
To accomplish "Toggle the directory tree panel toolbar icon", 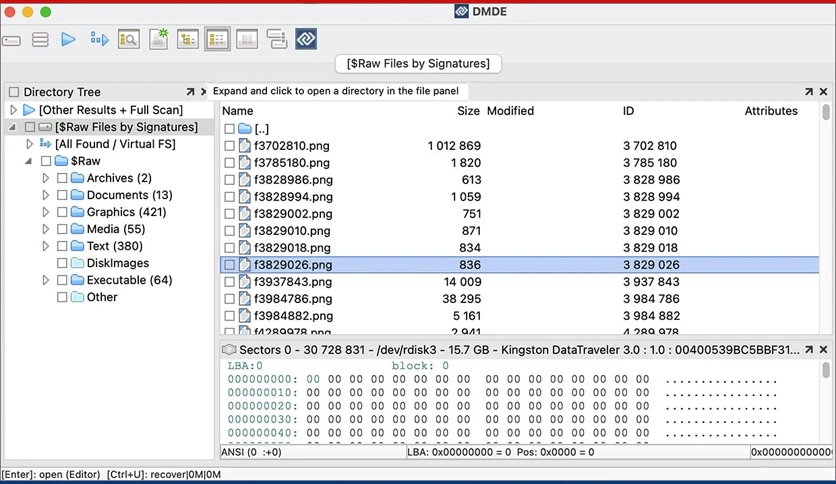I will coord(188,39).
